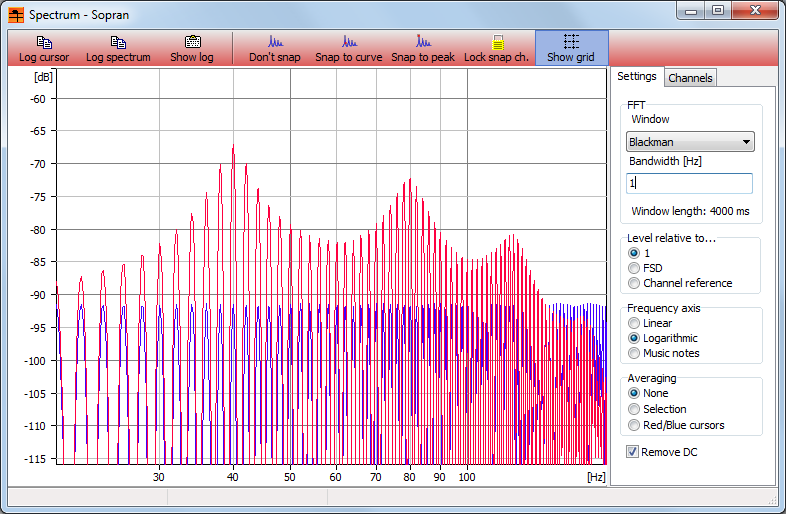This screenshot has width=786, height=514.
Task: Choose Selection averaging option
Action: click(x=634, y=409)
